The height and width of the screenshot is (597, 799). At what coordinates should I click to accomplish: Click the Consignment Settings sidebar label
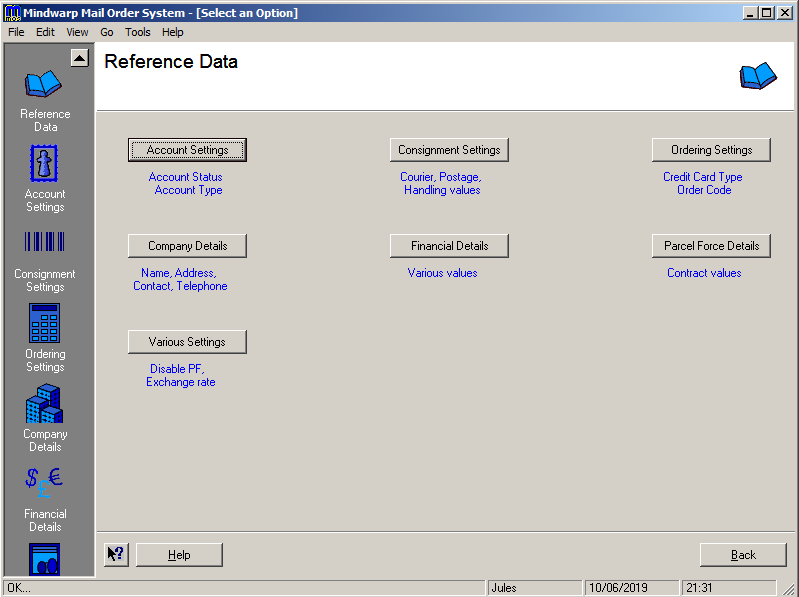pyautogui.click(x=45, y=280)
